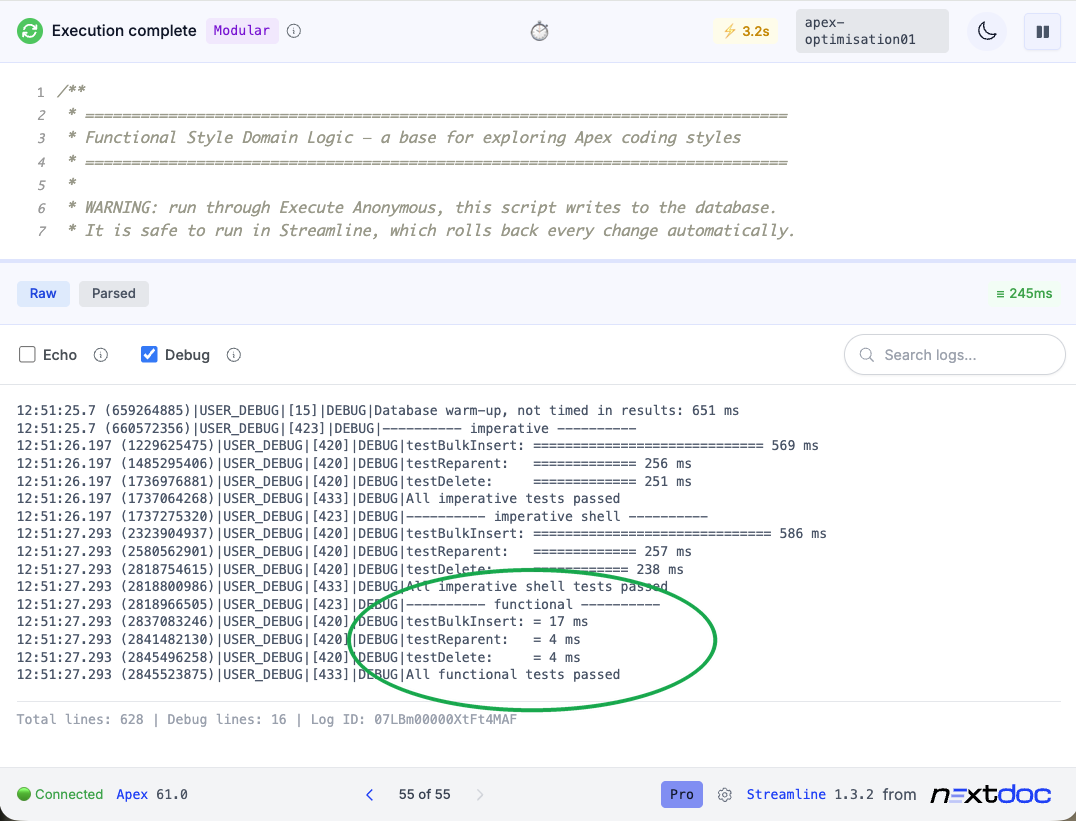Click version '1.3.2' in footer
This screenshot has width=1076, height=821.
(854, 794)
